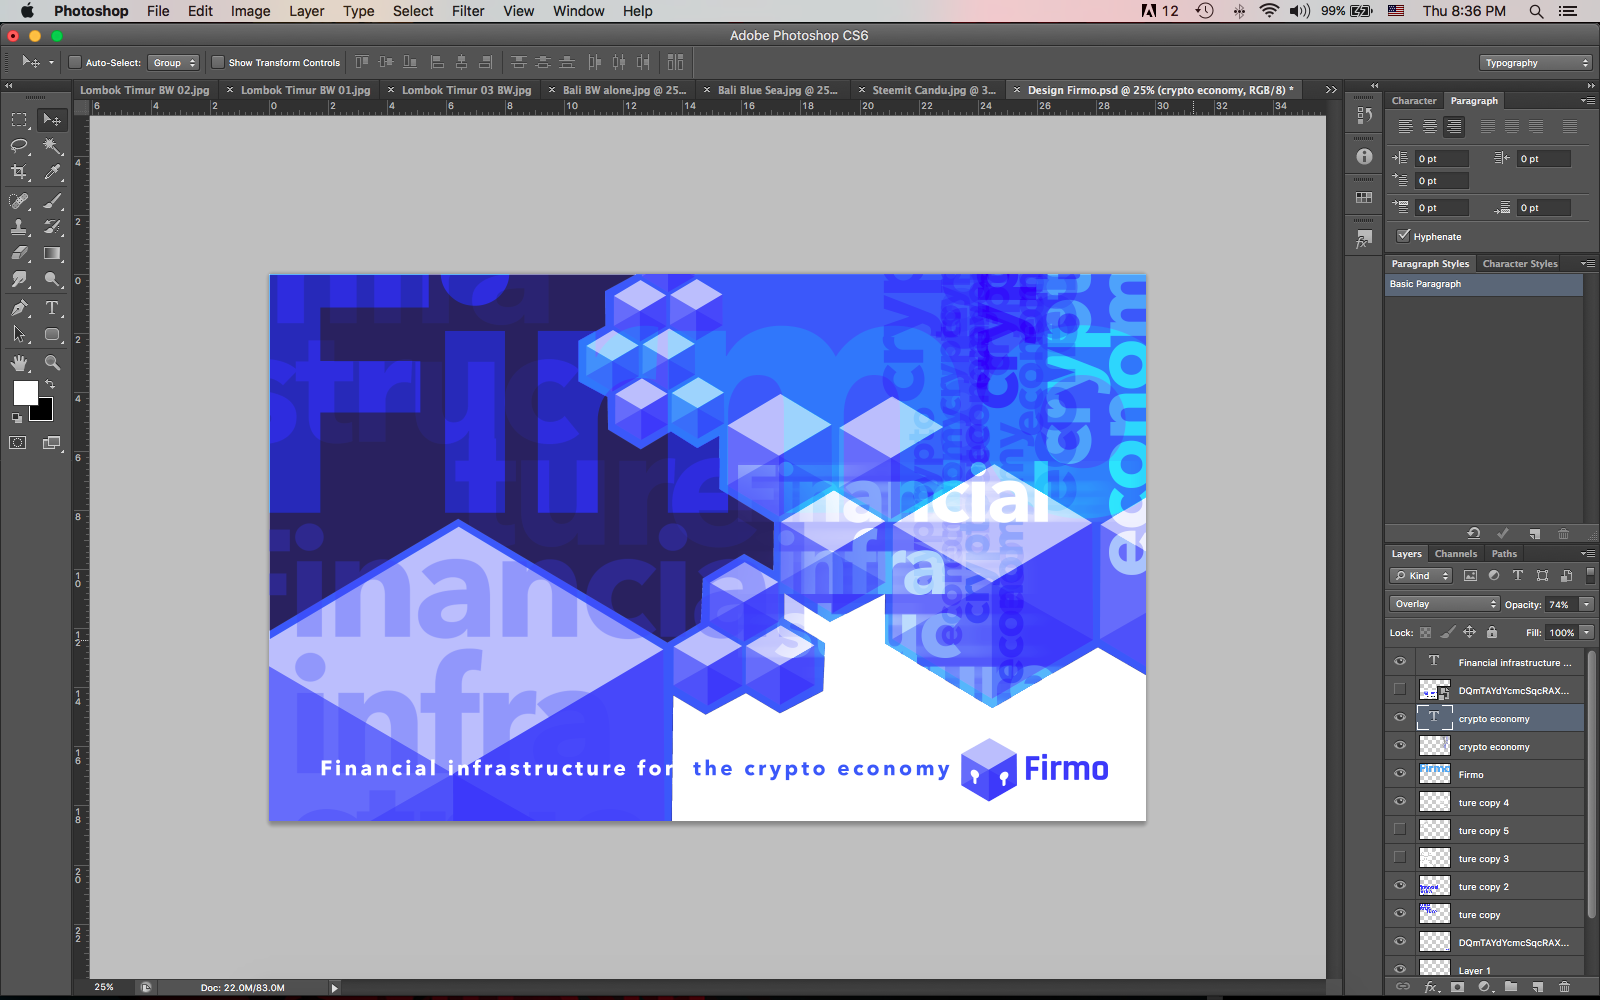Enable the Auto-Select checkbox
Screen dimensions: 1600x1000
tap(75, 62)
